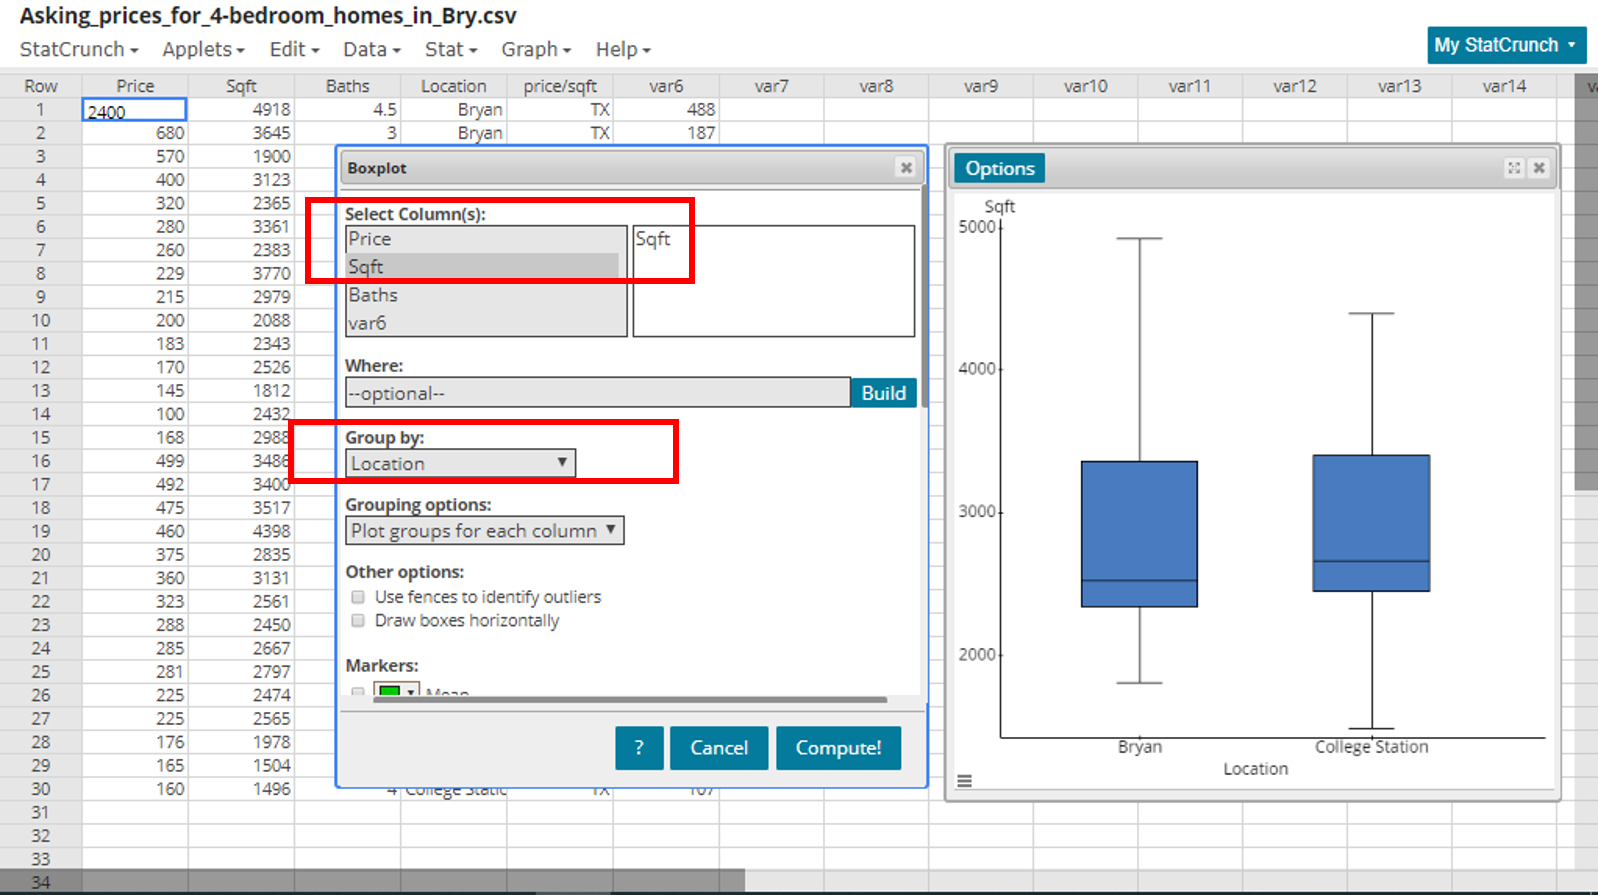Close the Boxplot dialog with X icon
Viewport: 1598px width, 895px height.
(x=906, y=168)
